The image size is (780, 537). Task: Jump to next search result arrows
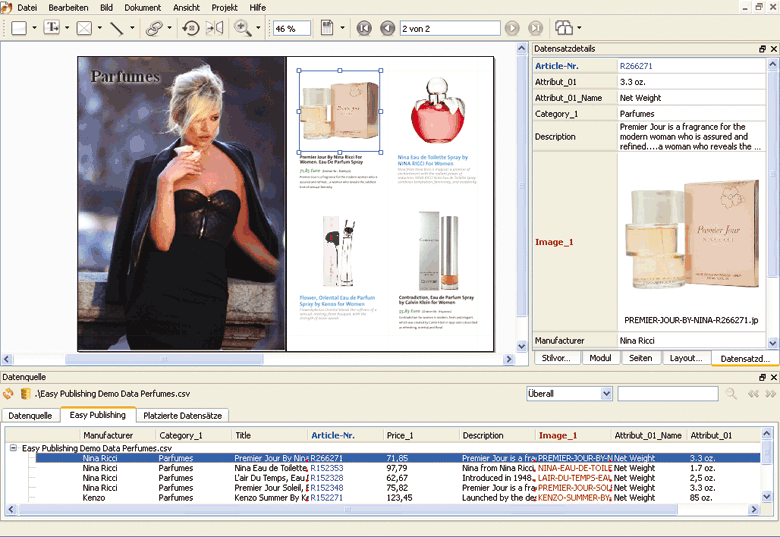pos(771,394)
